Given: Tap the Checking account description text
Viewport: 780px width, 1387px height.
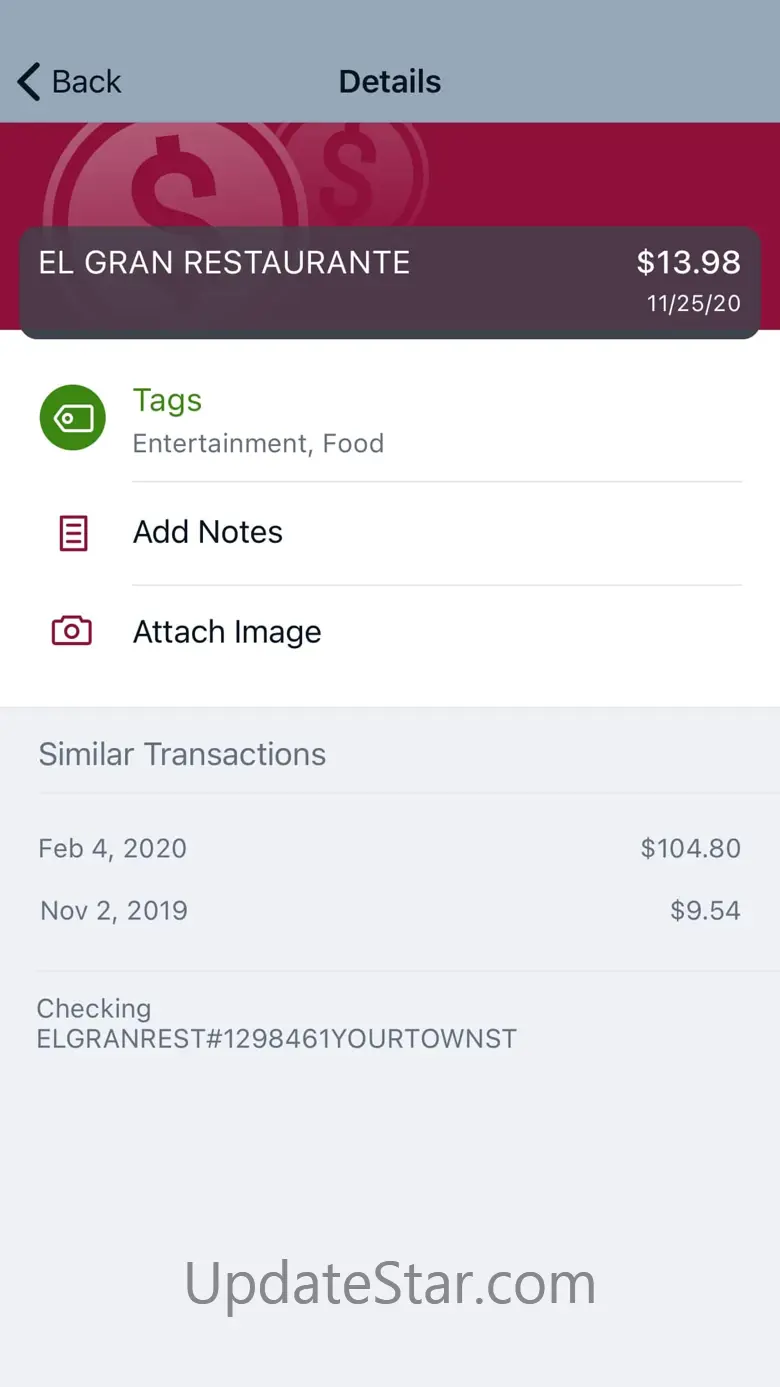Looking at the screenshot, I should [276, 1024].
